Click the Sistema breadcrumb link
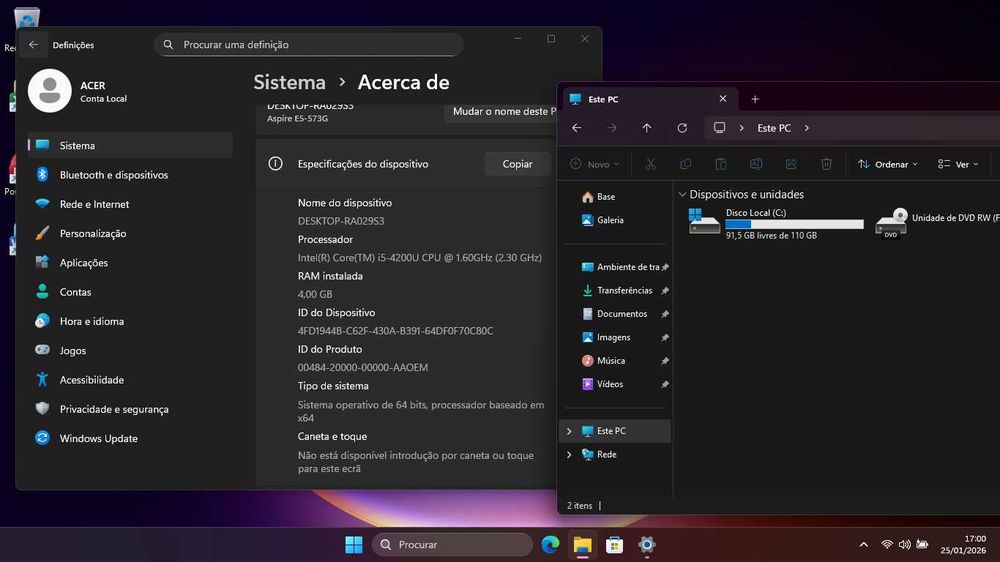 tap(290, 82)
